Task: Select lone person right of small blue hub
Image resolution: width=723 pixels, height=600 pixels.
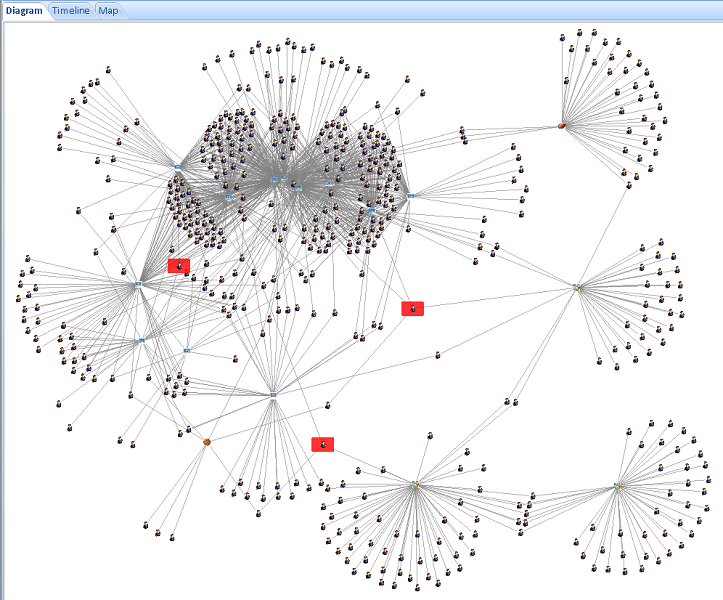Action: [x=235, y=358]
